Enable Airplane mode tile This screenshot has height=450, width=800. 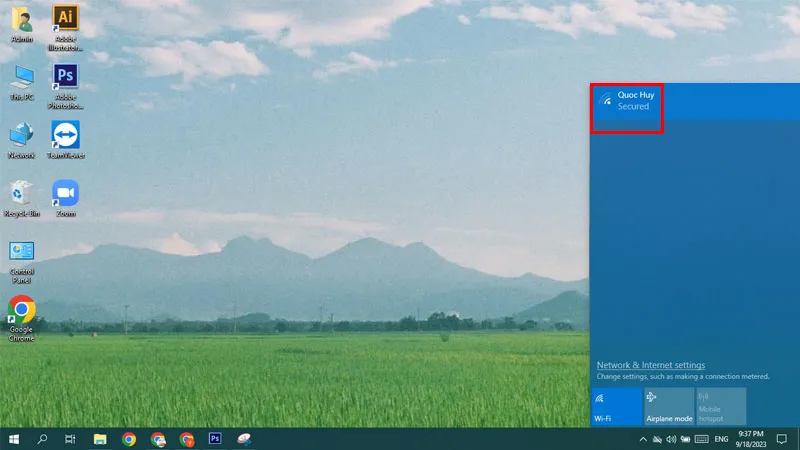pyautogui.click(x=669, y=406)
